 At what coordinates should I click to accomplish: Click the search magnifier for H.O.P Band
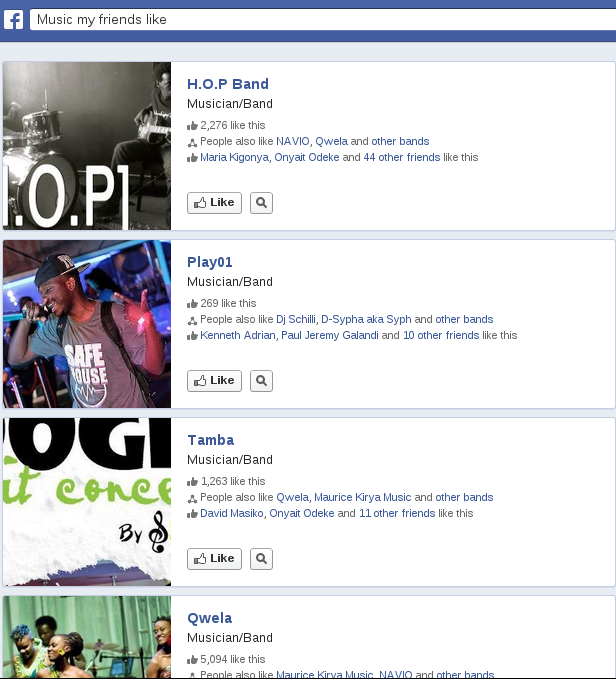tap(261, 203)
